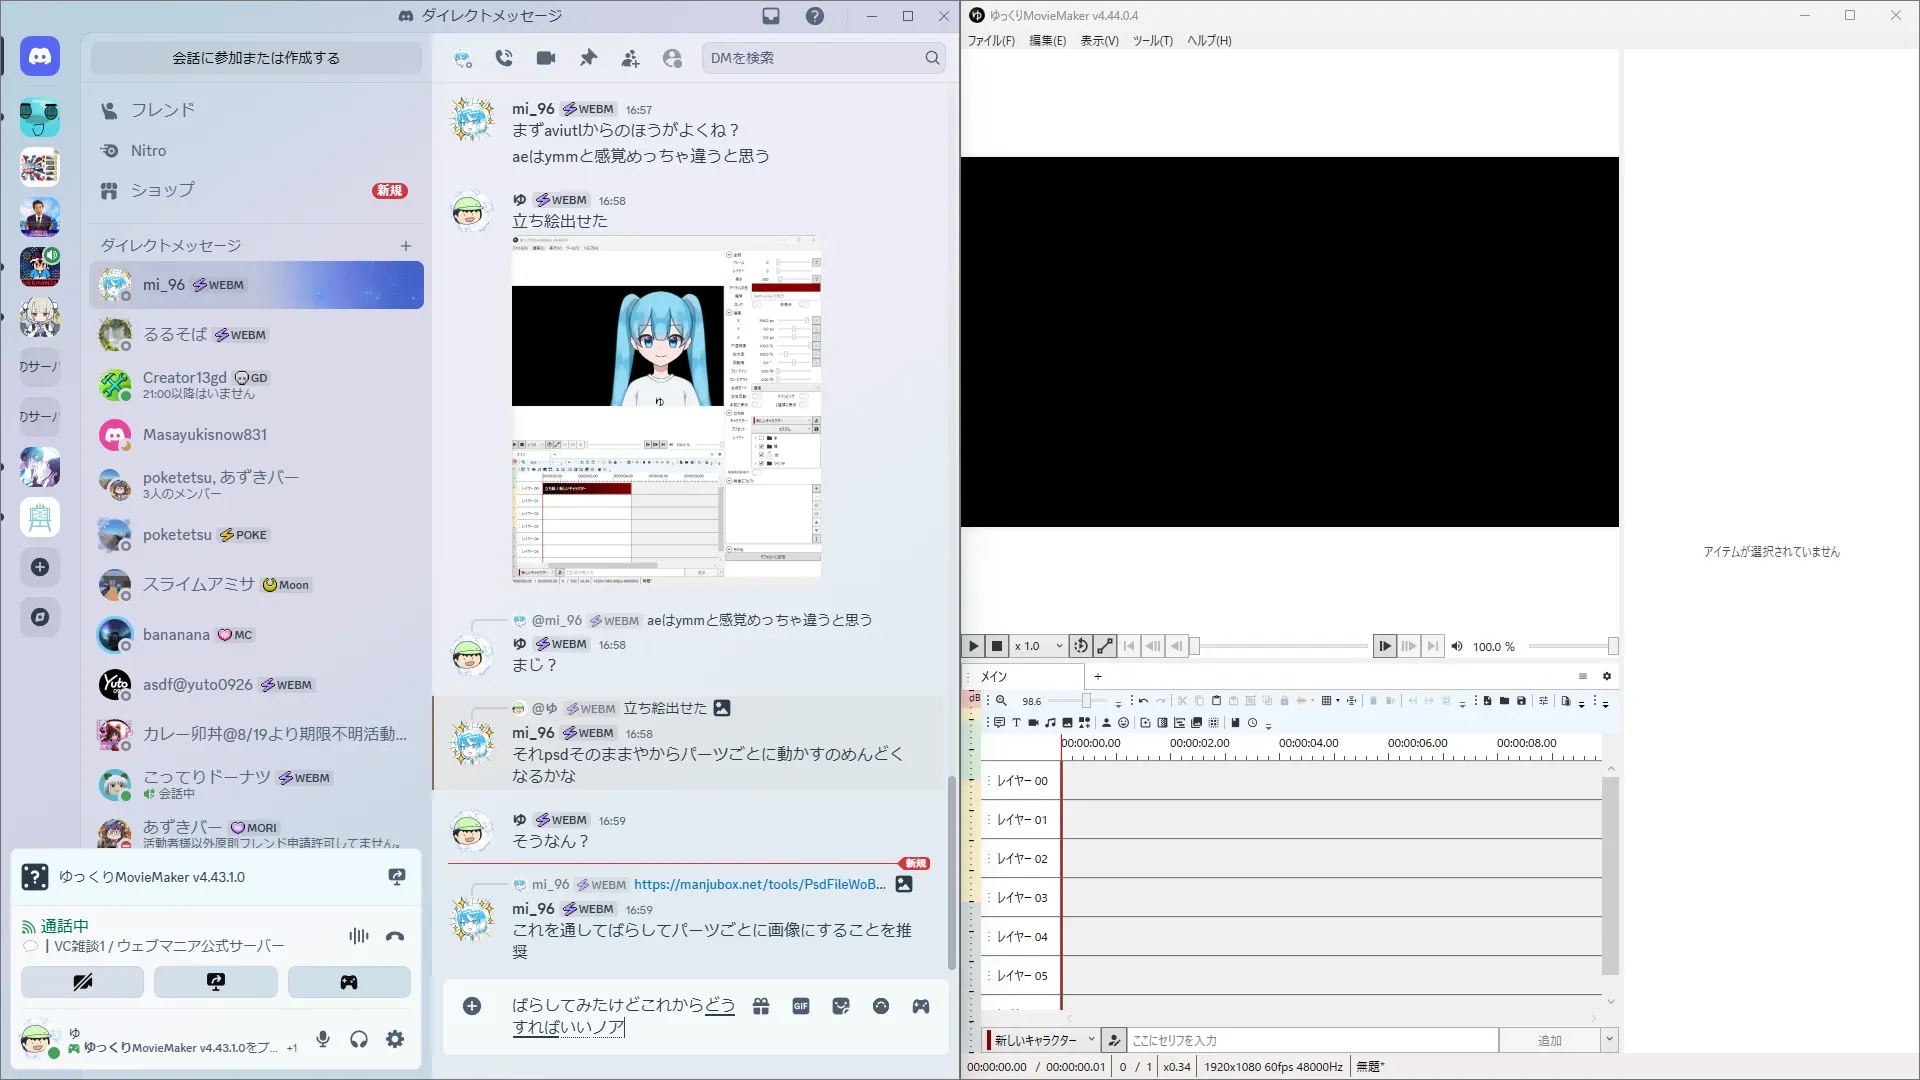Save the project with the floppy icon

(x=1521, y=701)
